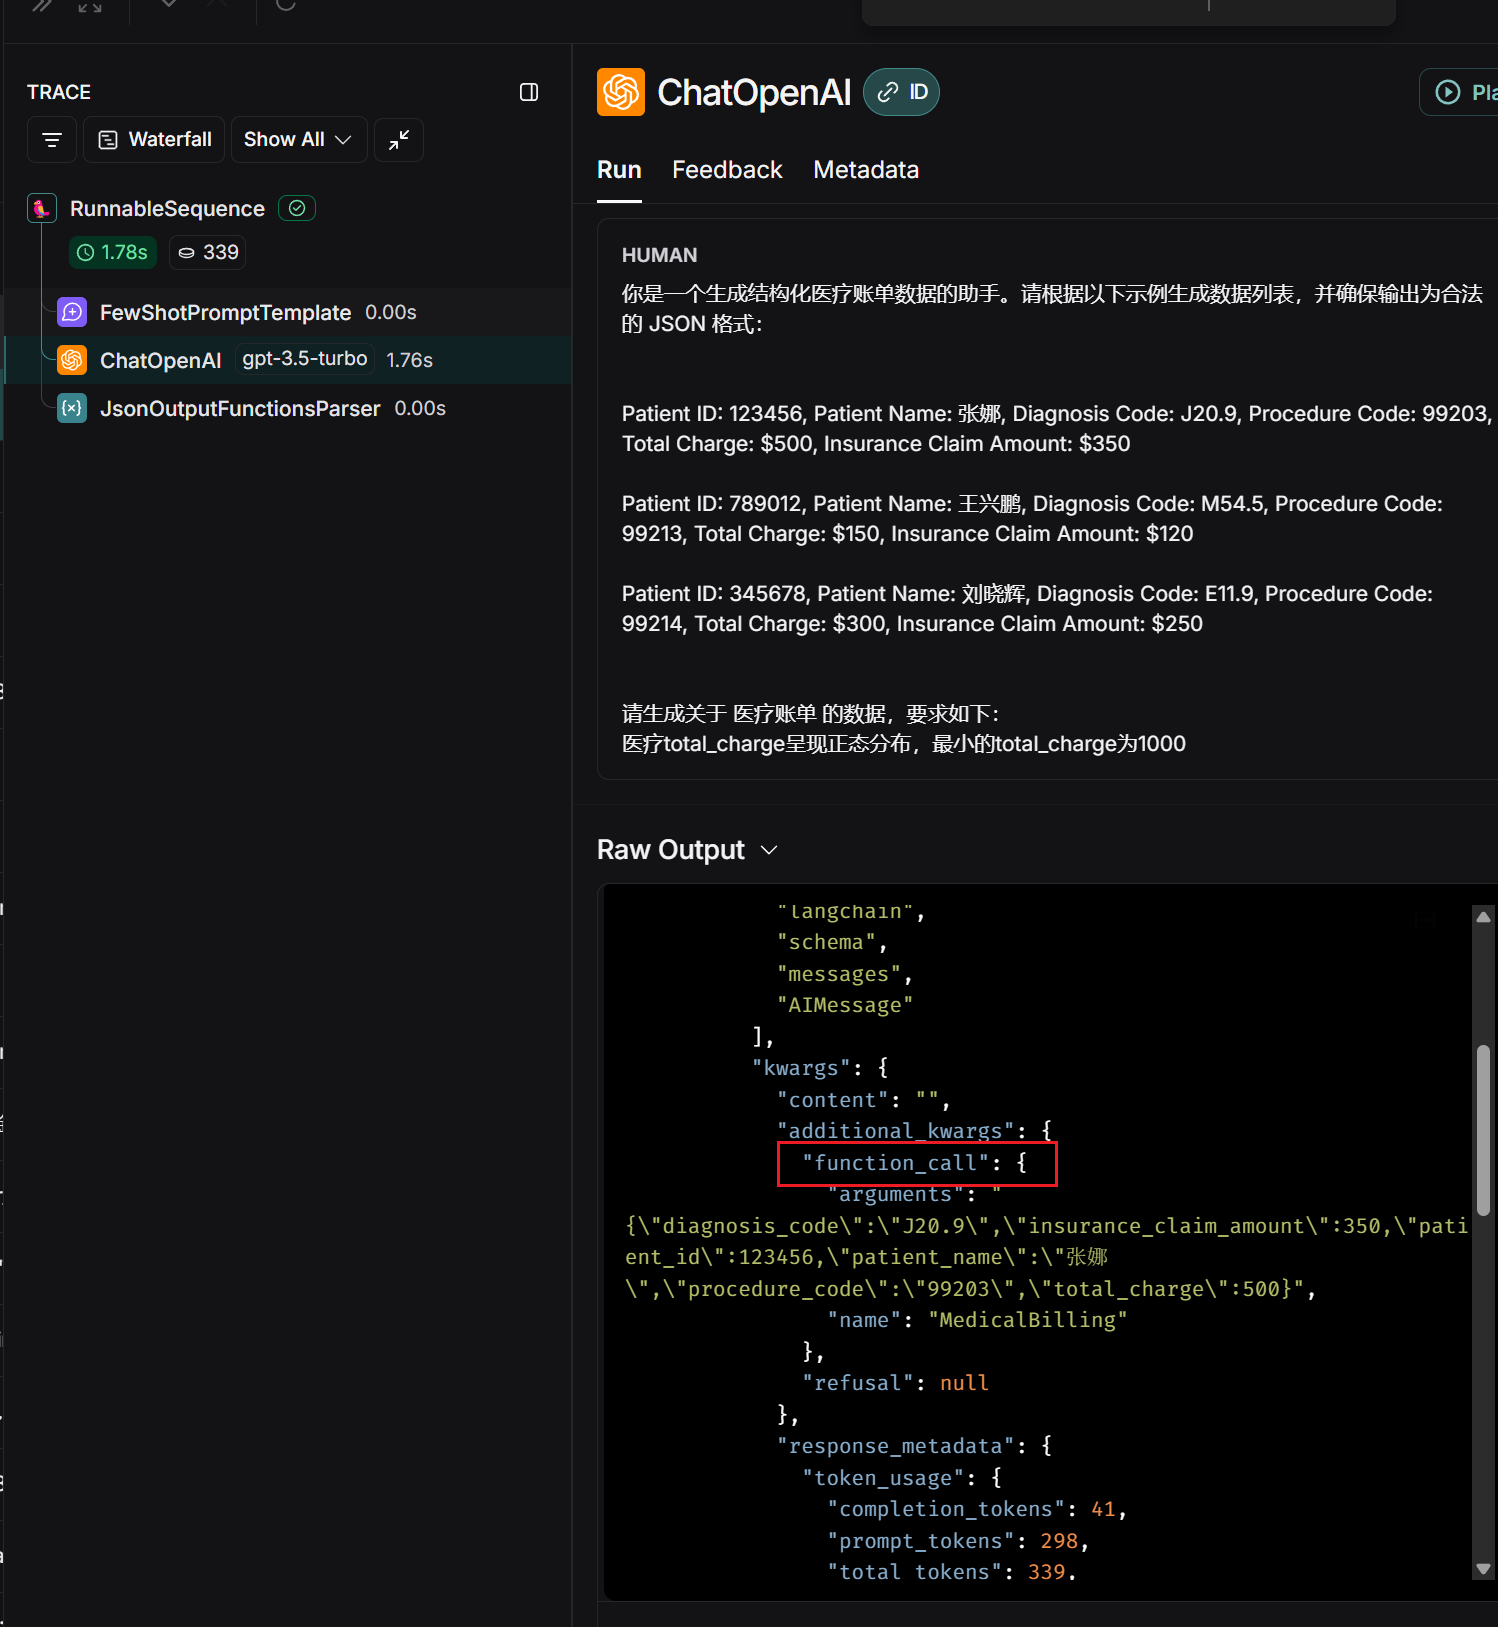Viewport: 1498px width, 1627px height.
Task: Click the "AIMessage" string in raw output
Action: click(845, 1005)
